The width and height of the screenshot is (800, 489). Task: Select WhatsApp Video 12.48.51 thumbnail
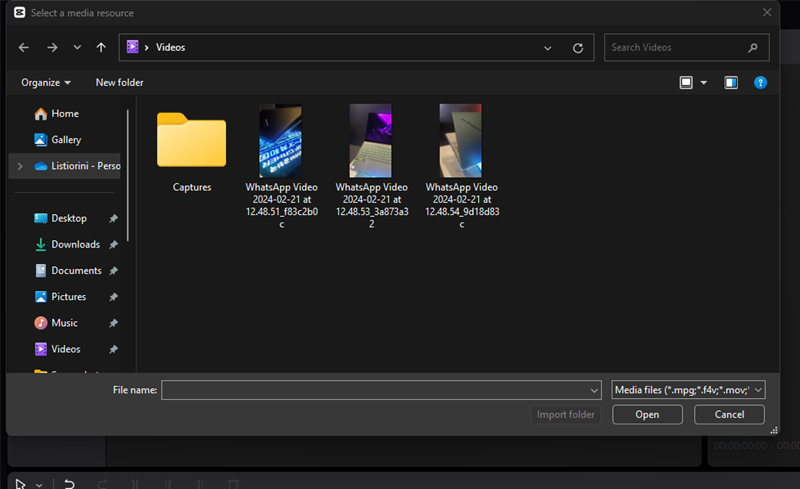point(280,141)
